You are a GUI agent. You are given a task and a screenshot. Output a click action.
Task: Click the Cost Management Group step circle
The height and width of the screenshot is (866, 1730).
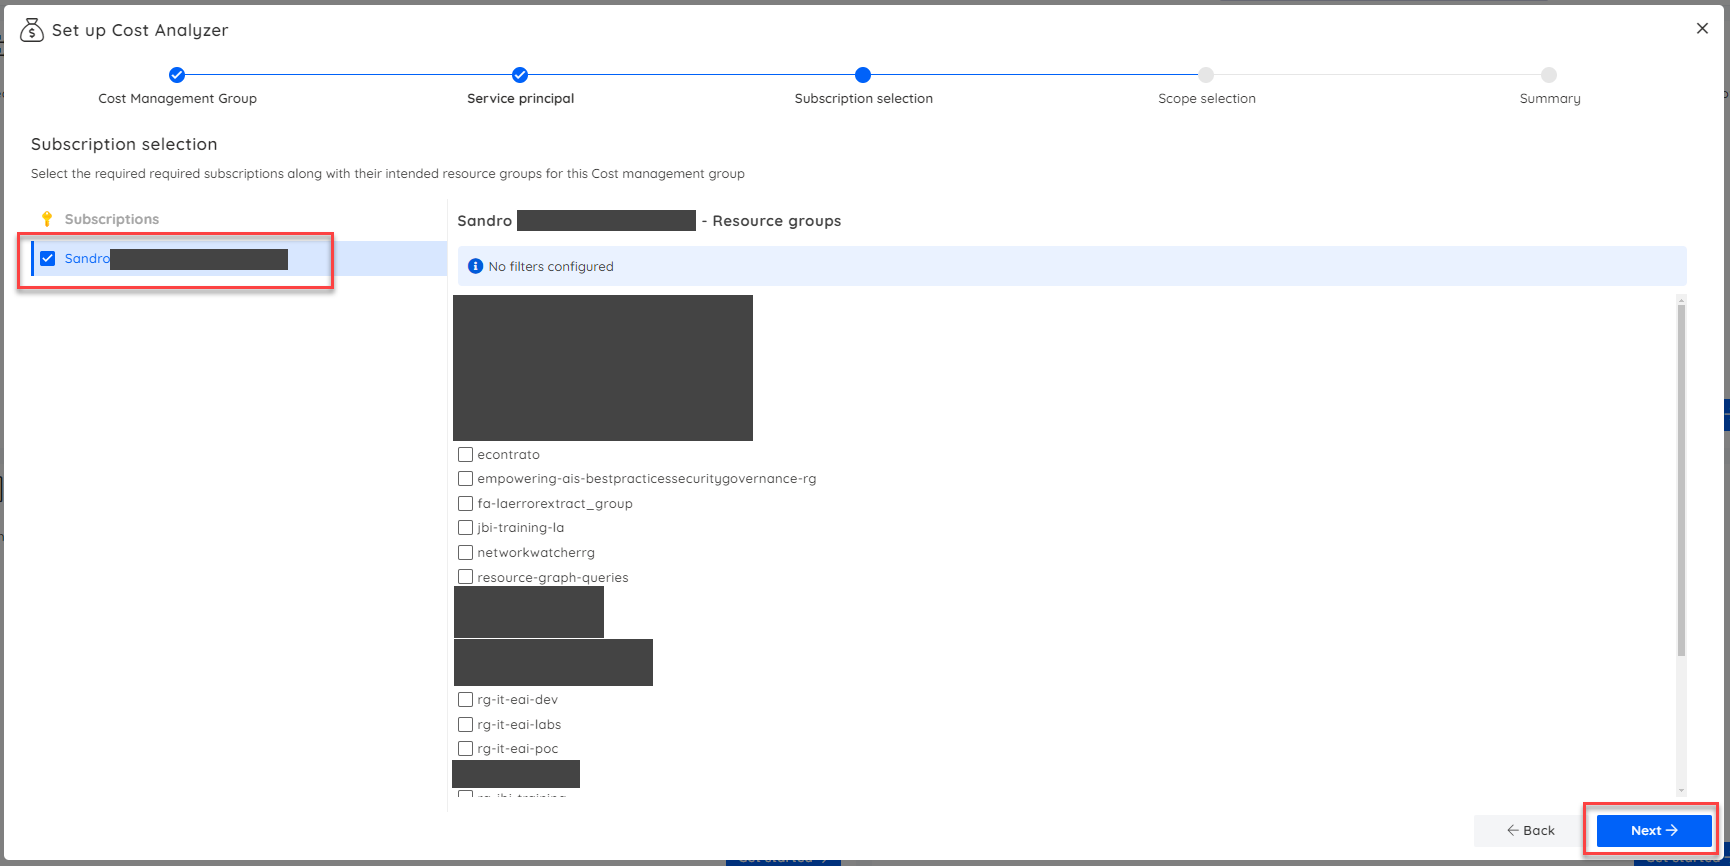tap(177, 75)
